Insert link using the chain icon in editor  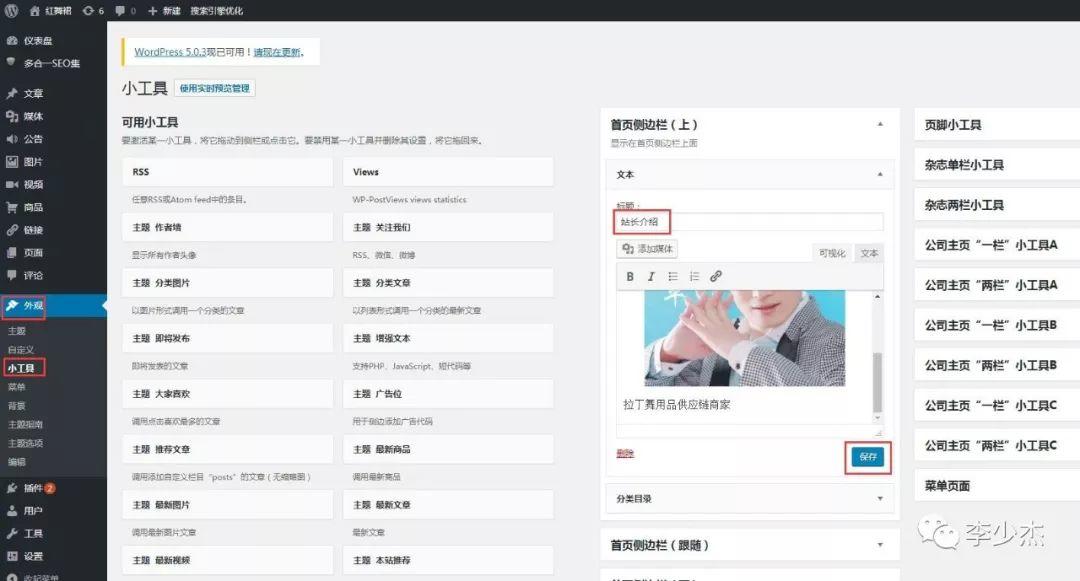716,276
